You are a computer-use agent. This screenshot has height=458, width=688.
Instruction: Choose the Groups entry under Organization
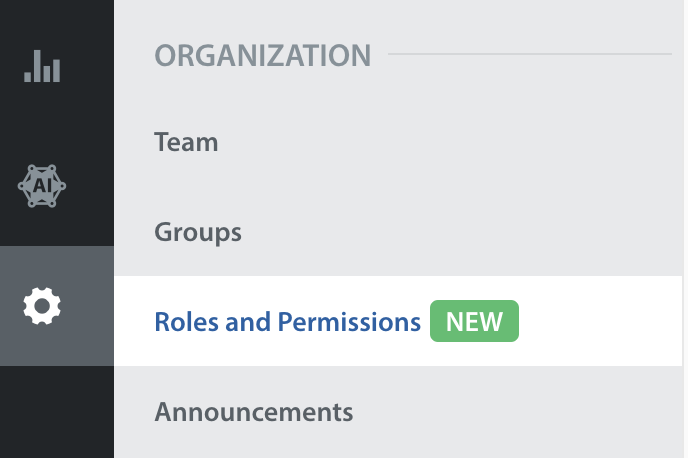198,232
